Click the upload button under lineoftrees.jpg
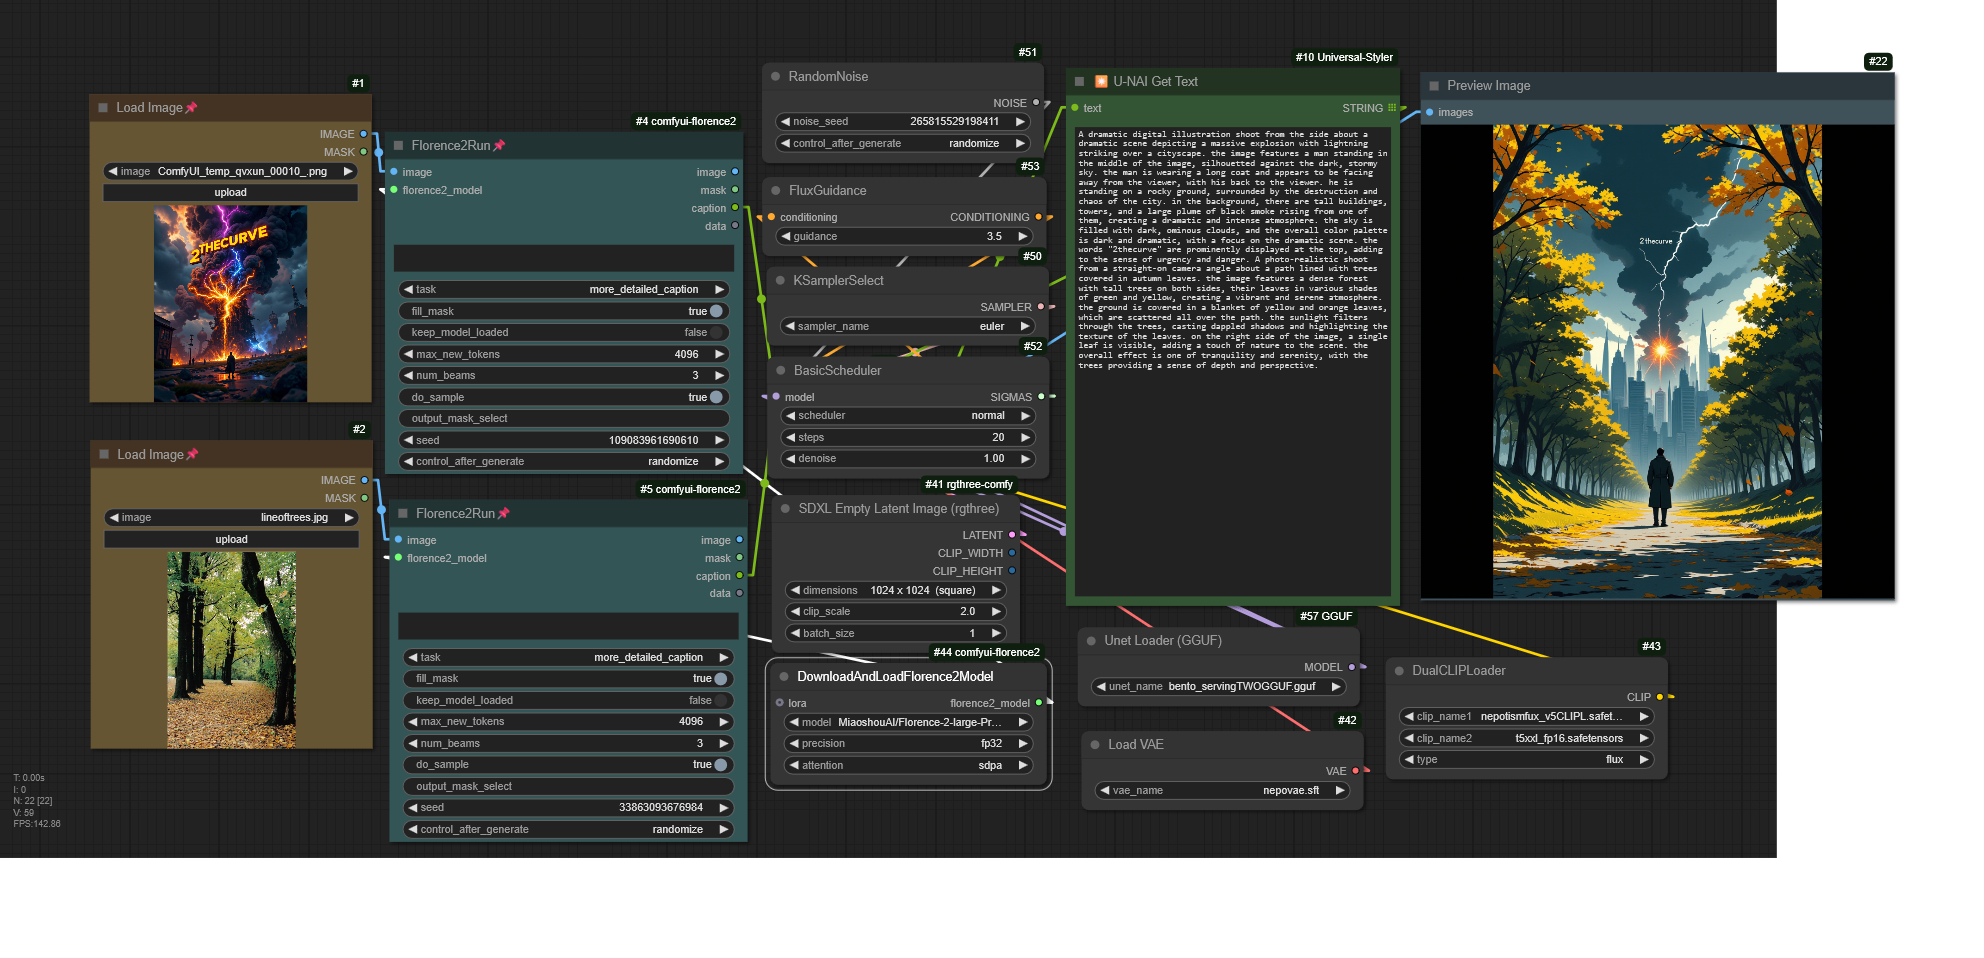Image resolution: width=1984 pixels, height=958 pixels. [231, 539]
